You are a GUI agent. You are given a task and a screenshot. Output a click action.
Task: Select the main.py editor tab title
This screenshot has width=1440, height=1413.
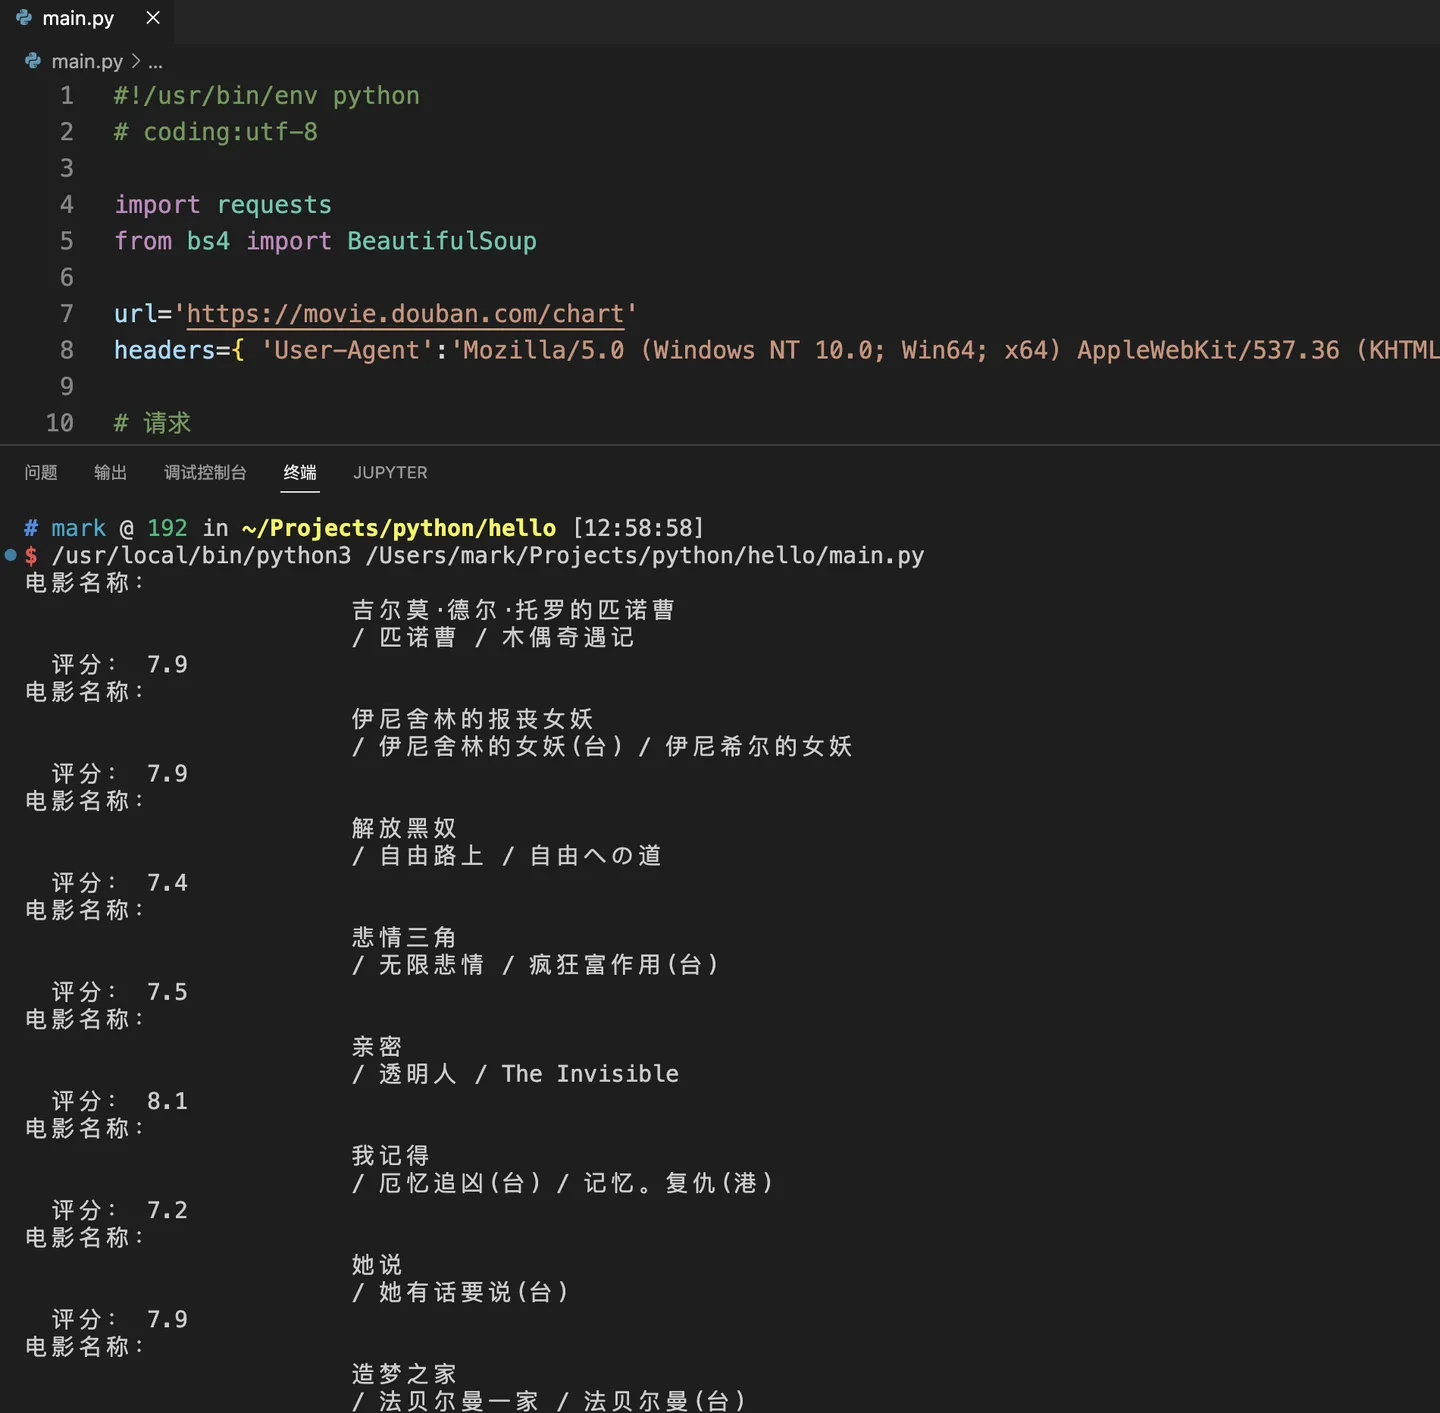[x=78, y=18]
